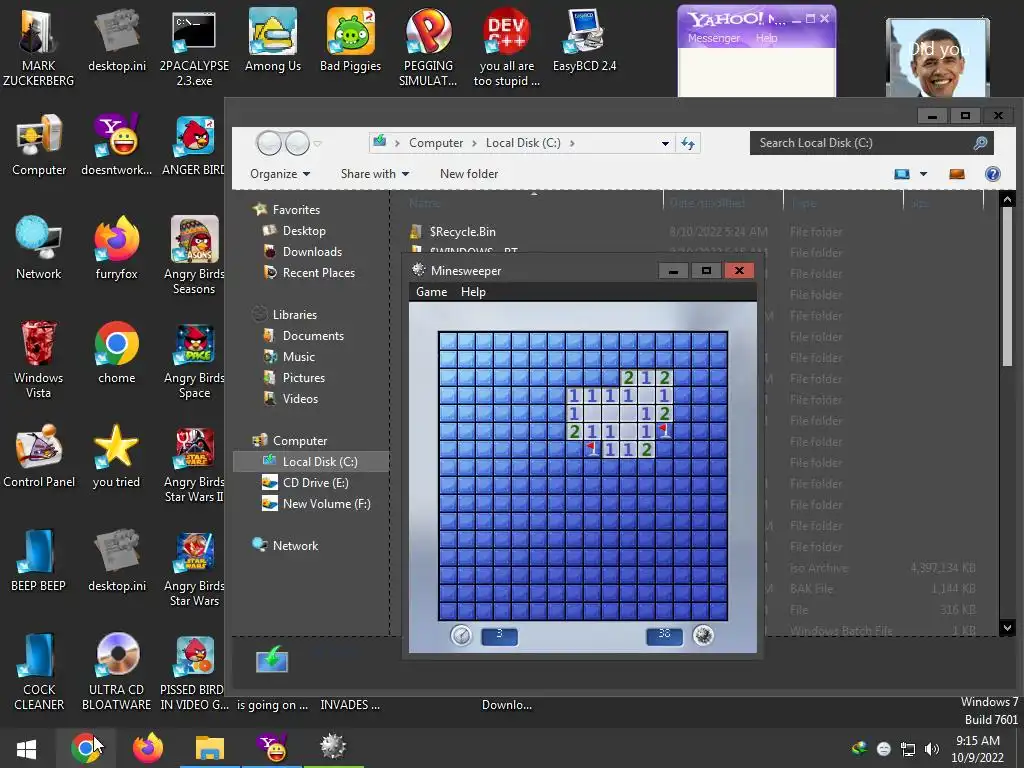Click the Windows Start button
Screen dimensions: 1024x768
tap(26, 748)
